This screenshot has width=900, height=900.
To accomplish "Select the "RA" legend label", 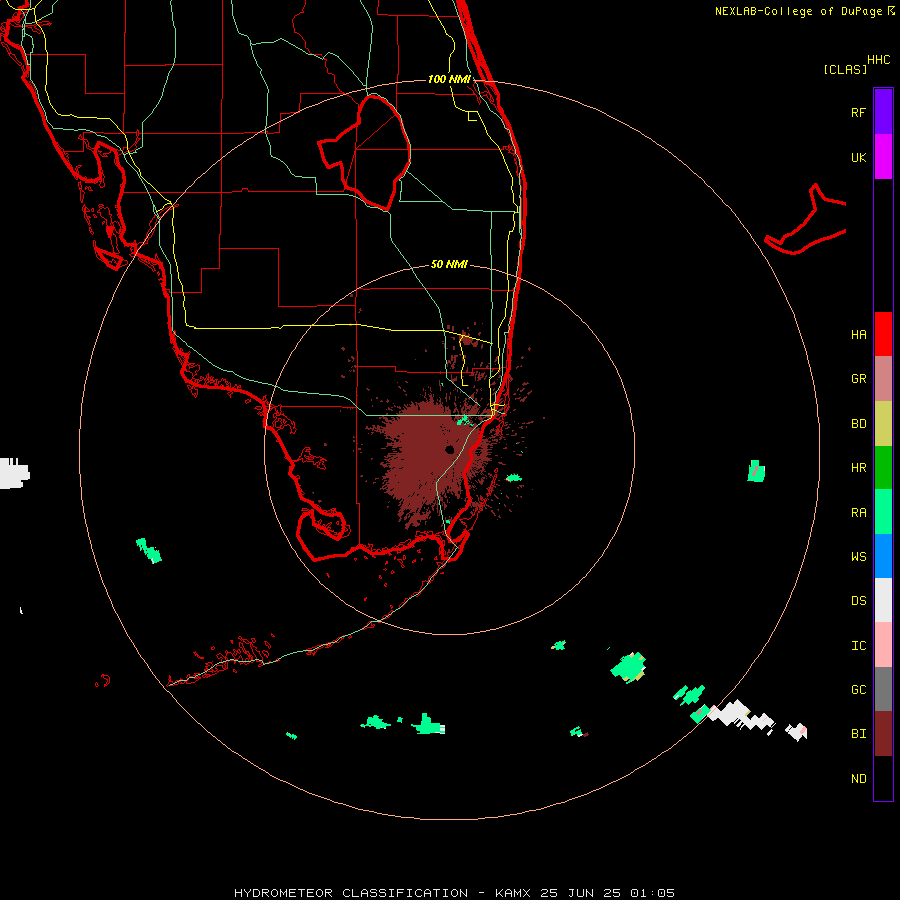I will 858,513.
